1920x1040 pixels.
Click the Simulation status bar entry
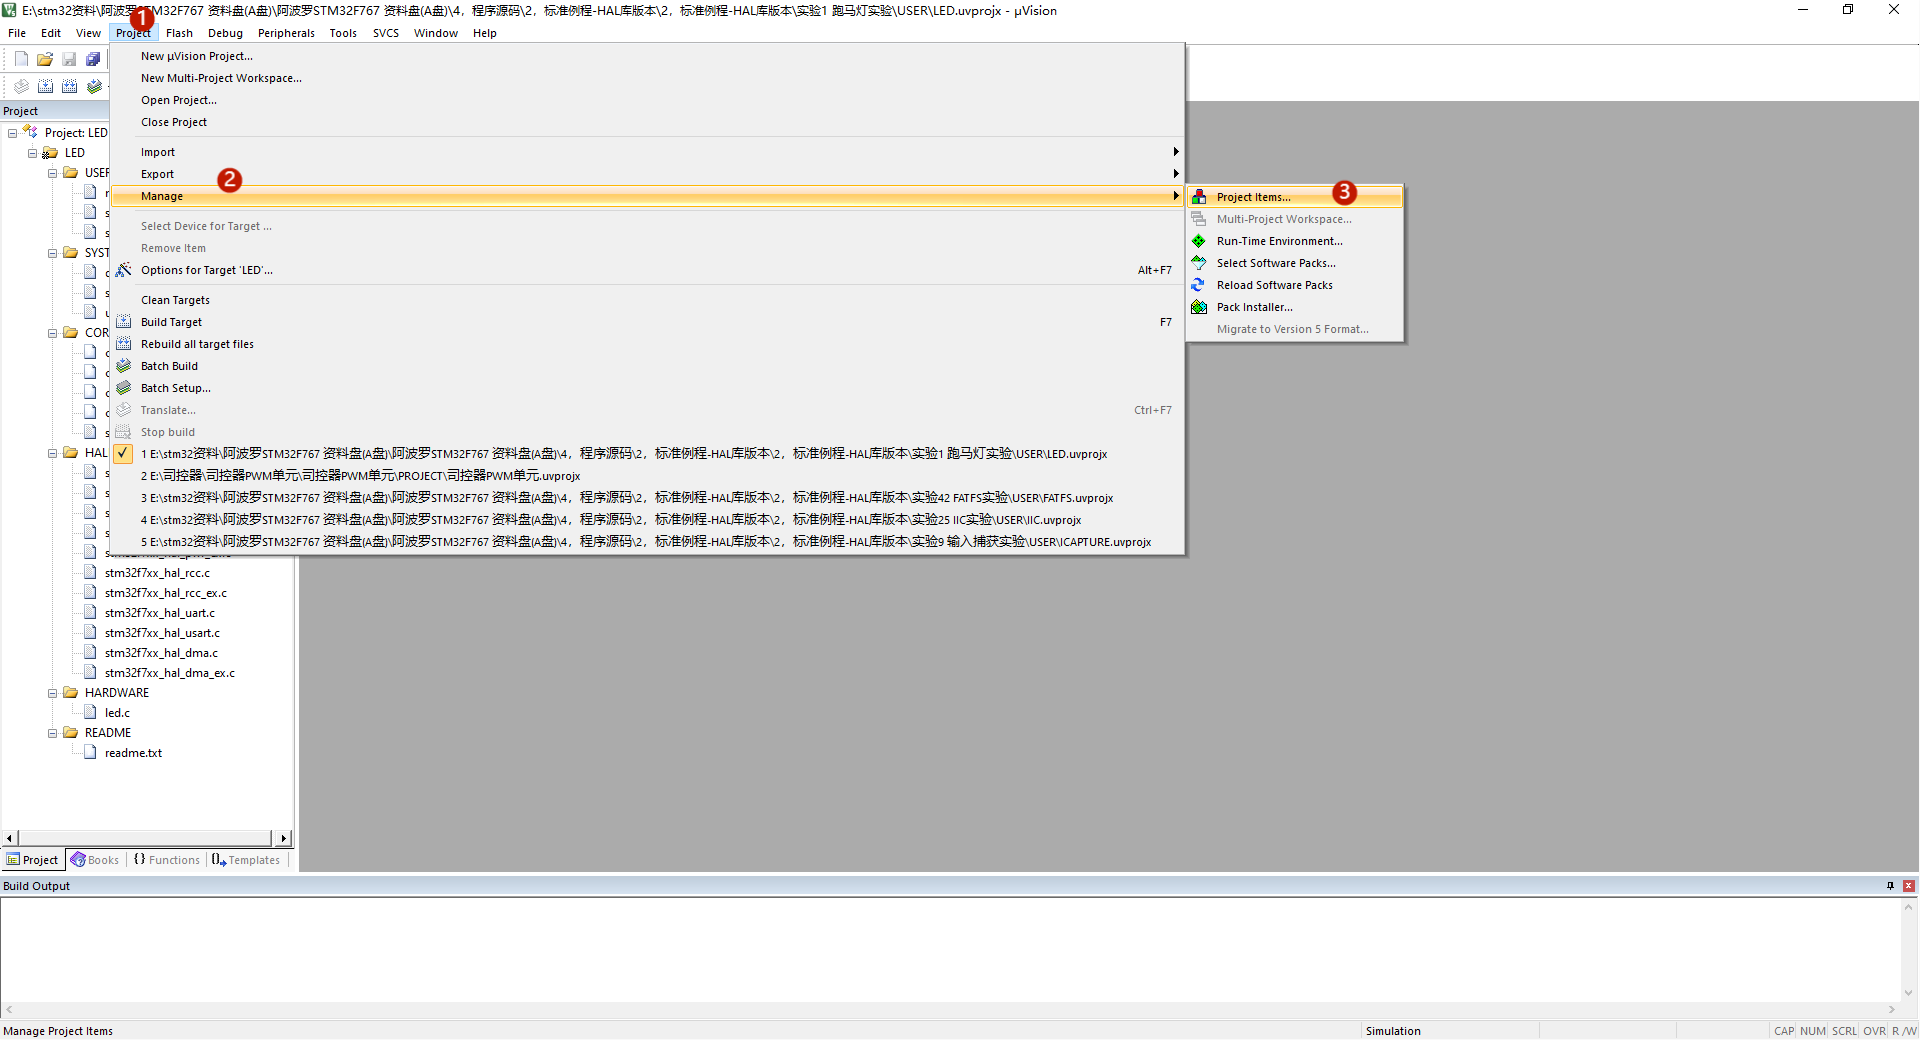point(1393,1031)
